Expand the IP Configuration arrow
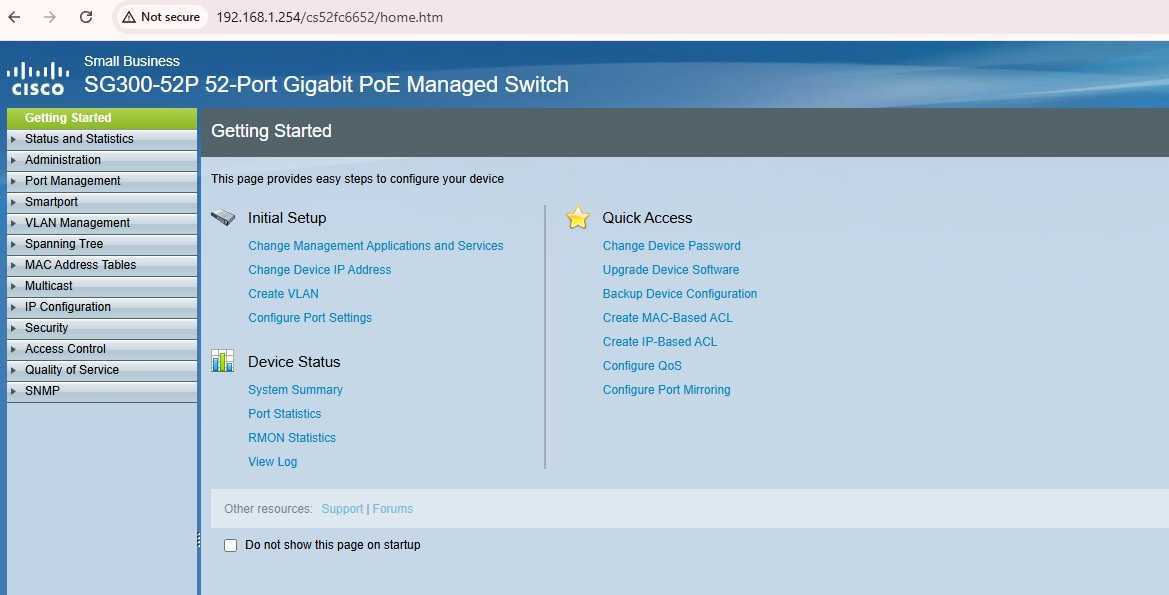 point(13,306)
